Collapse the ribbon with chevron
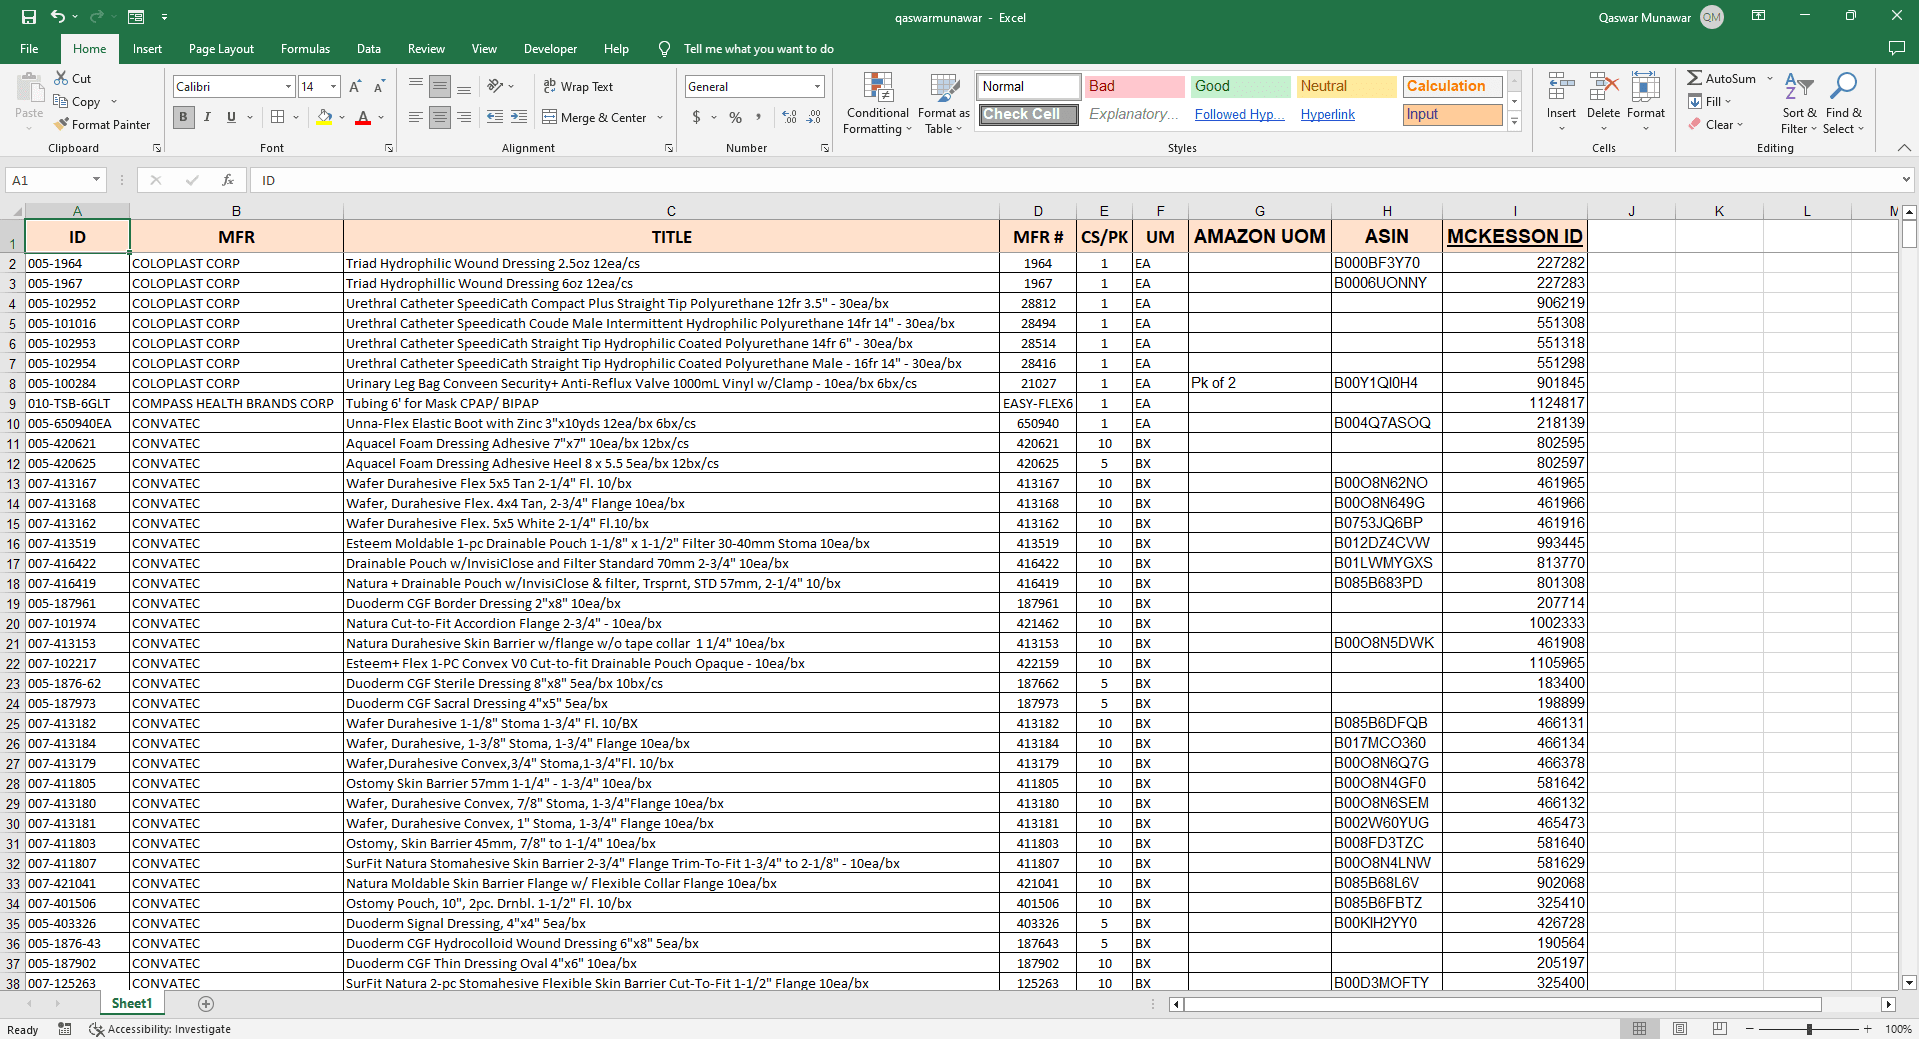Screen dimensions: 1919x1039 (1904, 148)
